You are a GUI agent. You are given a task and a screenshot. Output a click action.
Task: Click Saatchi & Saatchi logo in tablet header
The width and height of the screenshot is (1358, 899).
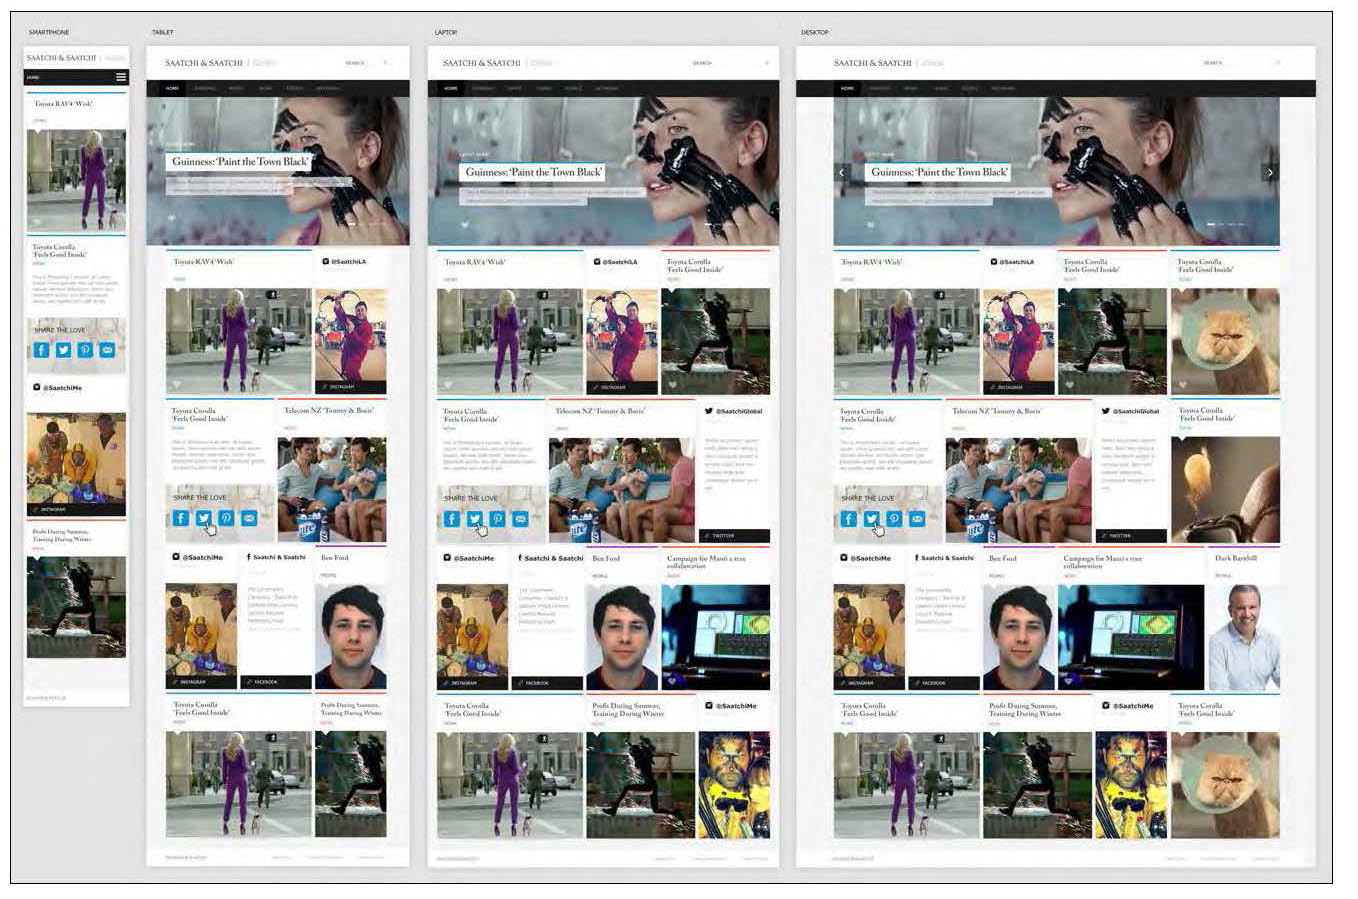tap(204, 63)
